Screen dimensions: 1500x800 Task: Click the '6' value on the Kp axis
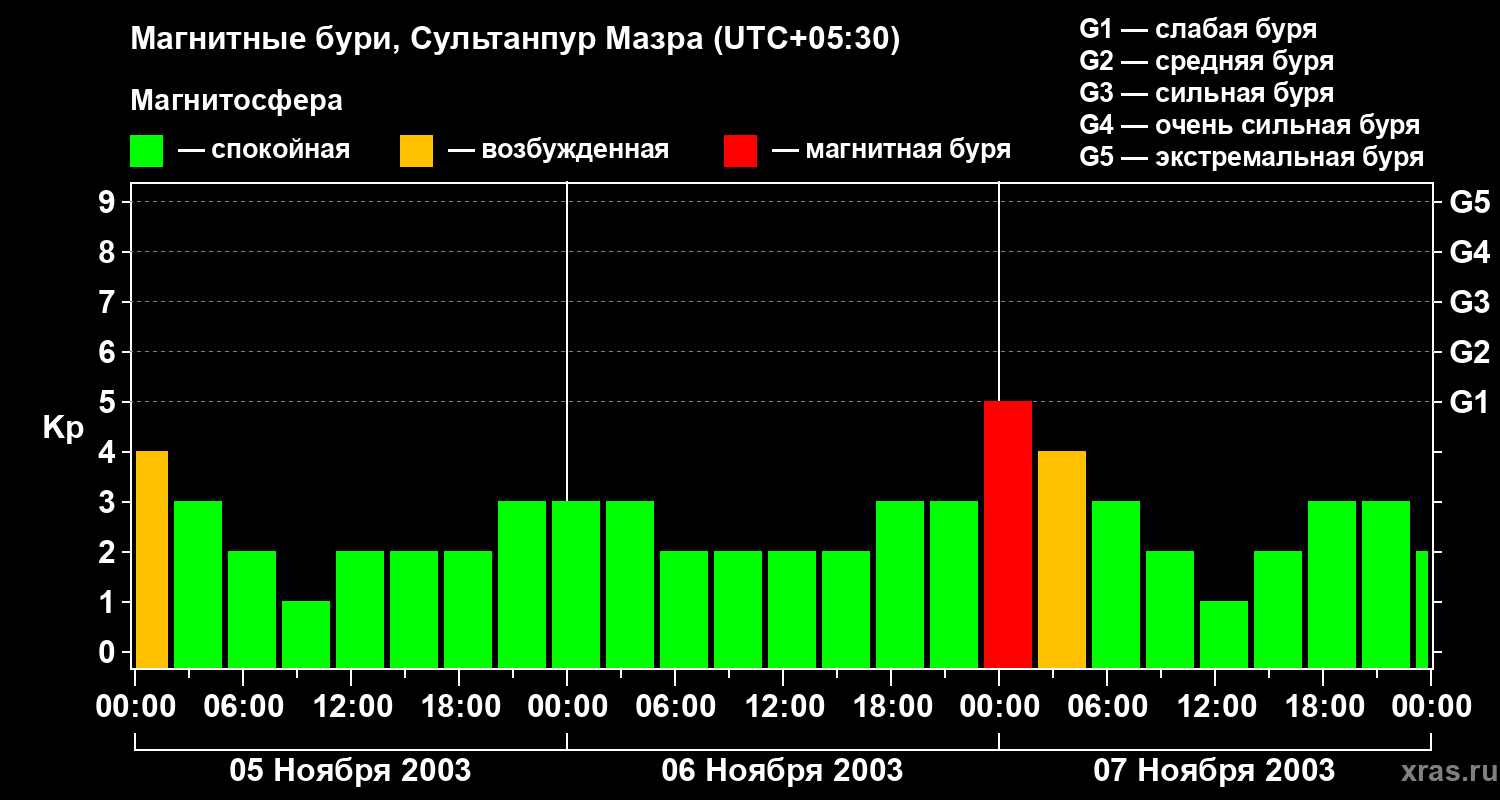pos(109,352)
